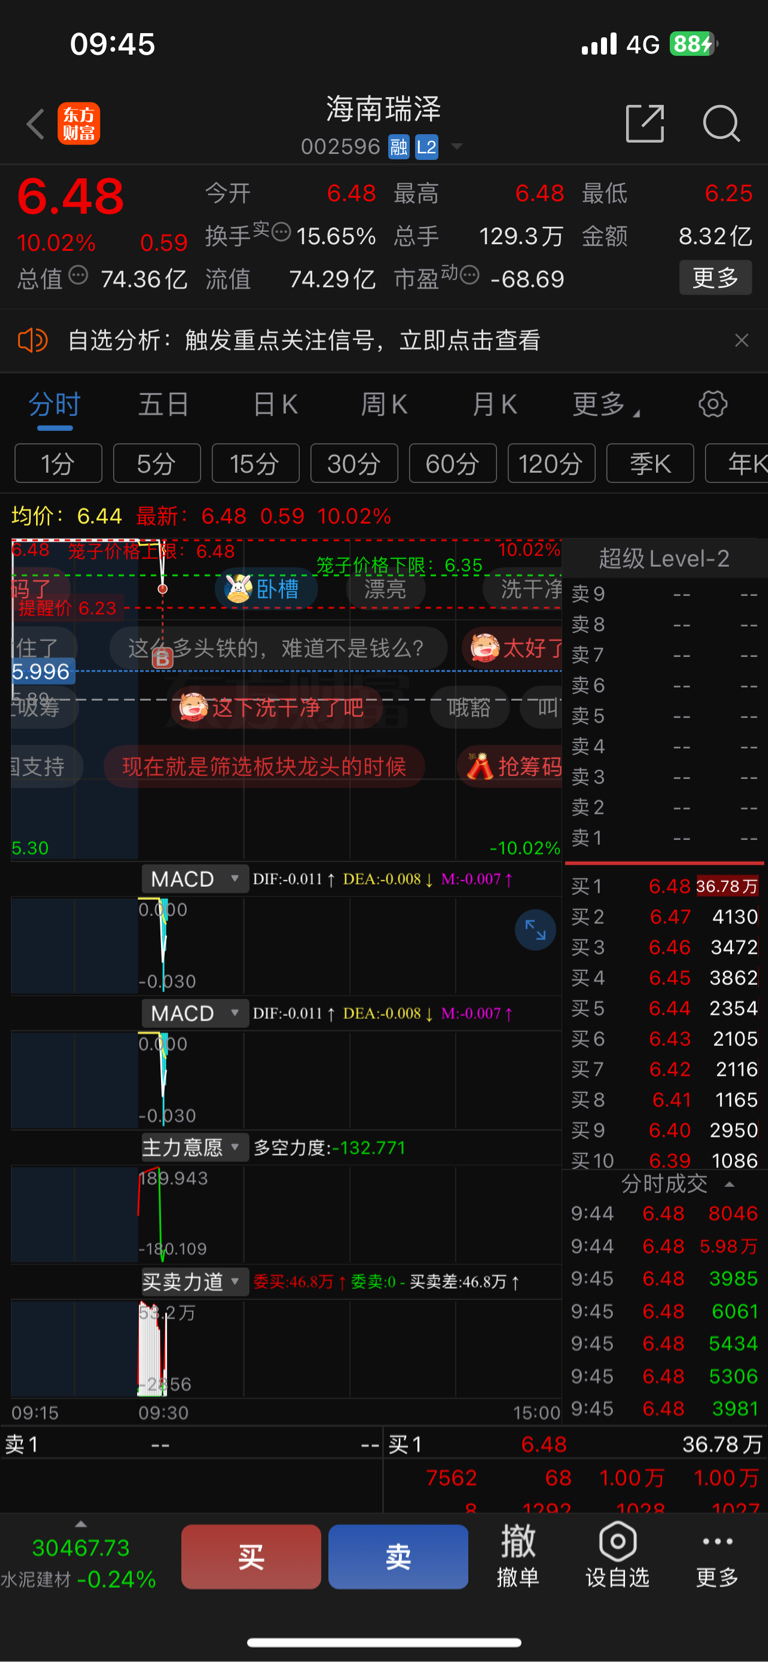Tap the red 买 buy button

tap(251, 1556)
